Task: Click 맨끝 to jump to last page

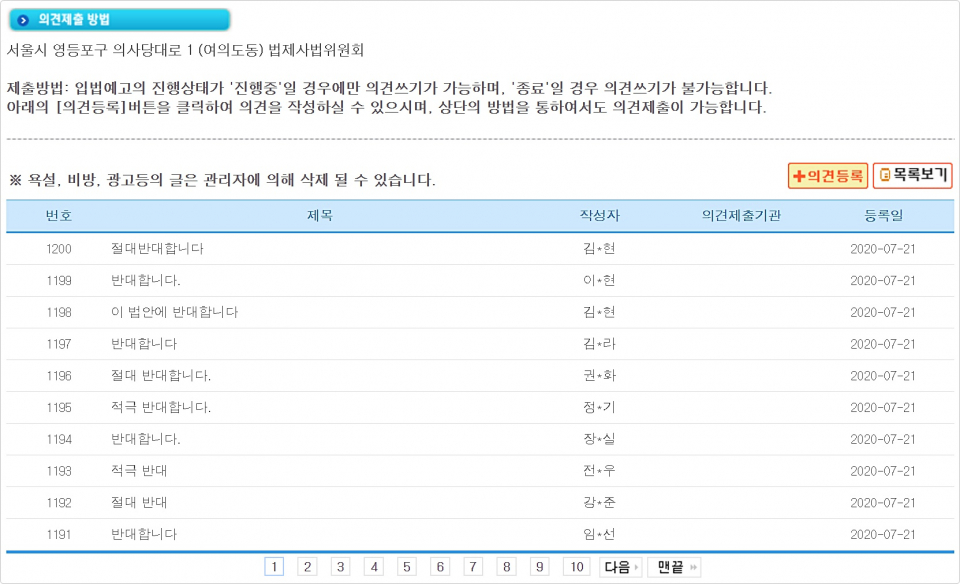Action: click(674, 567)
